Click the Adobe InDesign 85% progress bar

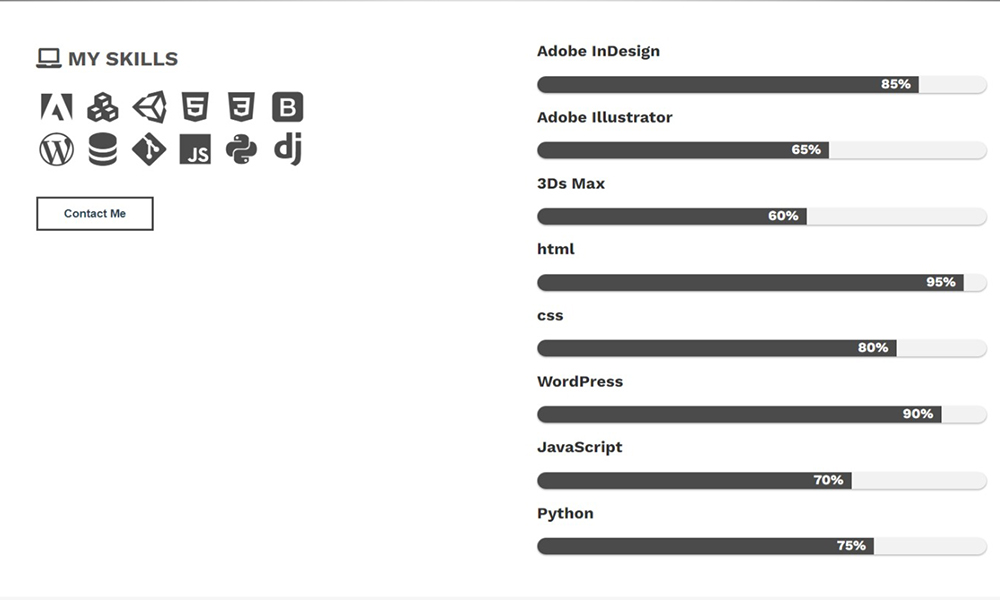coord(761,84)
